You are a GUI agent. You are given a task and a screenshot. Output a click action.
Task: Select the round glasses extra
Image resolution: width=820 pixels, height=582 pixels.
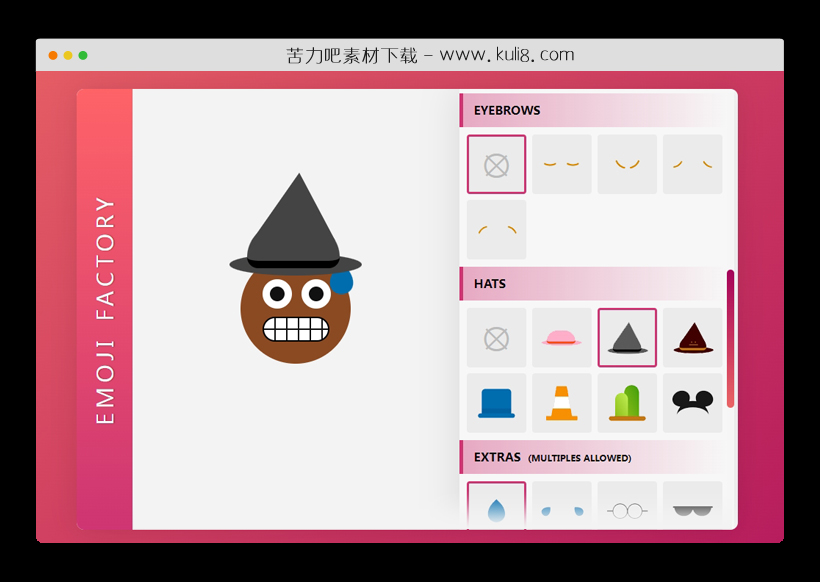click(627, 508)
